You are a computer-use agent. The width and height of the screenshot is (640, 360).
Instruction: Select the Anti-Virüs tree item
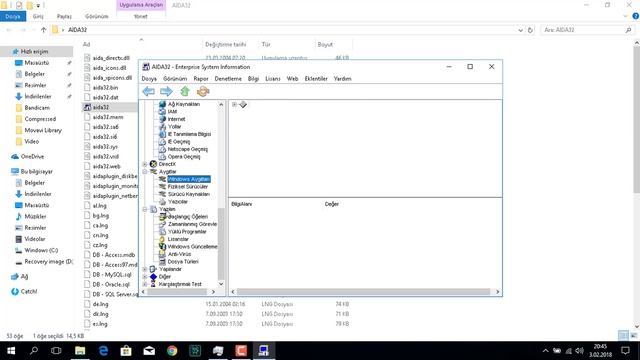click(x=179, y=254)
